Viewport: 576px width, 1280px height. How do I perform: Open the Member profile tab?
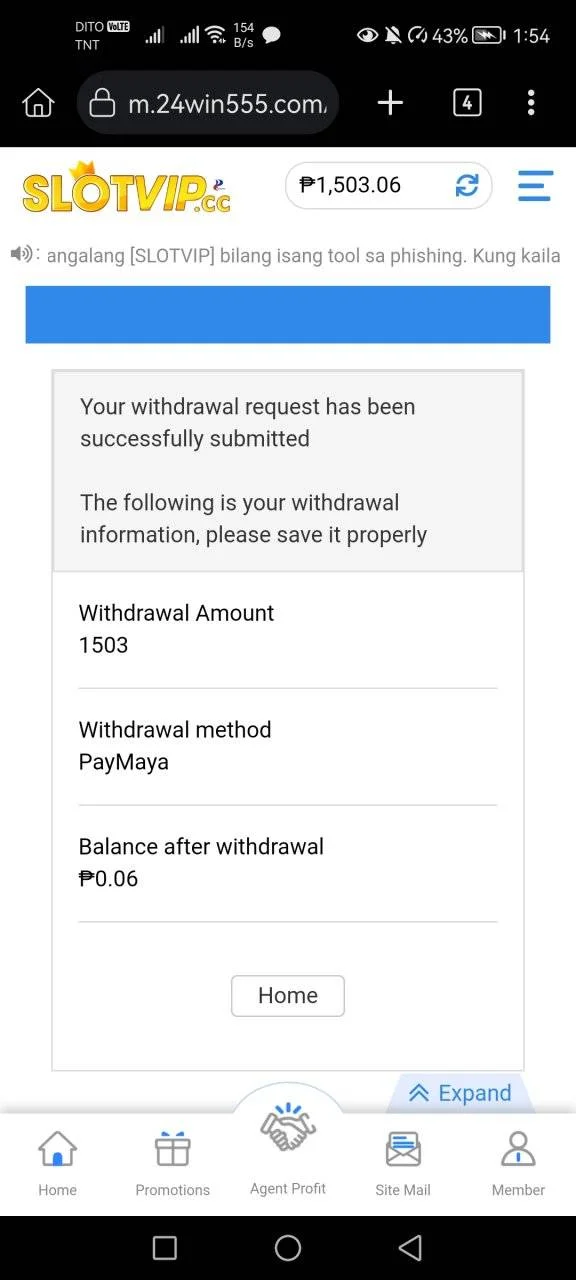click(x=518, y=1164)
